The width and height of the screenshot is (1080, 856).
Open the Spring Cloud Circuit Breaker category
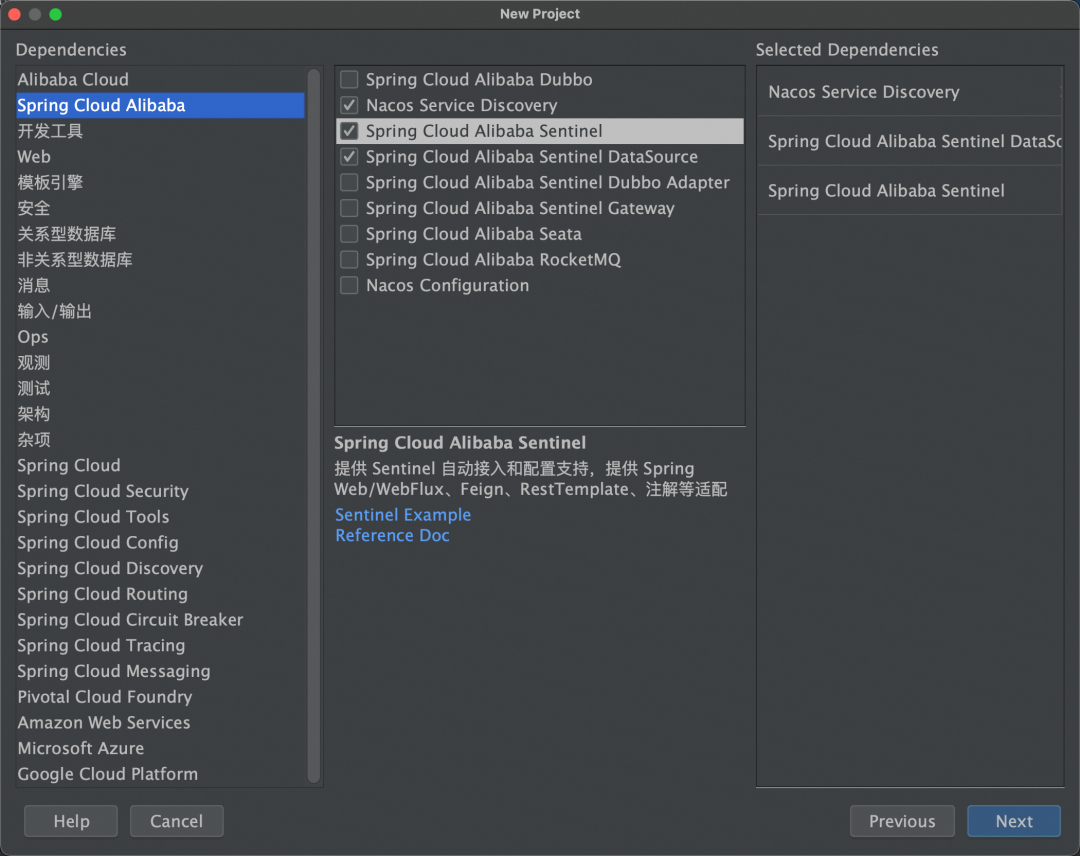(x=130, y=620)
